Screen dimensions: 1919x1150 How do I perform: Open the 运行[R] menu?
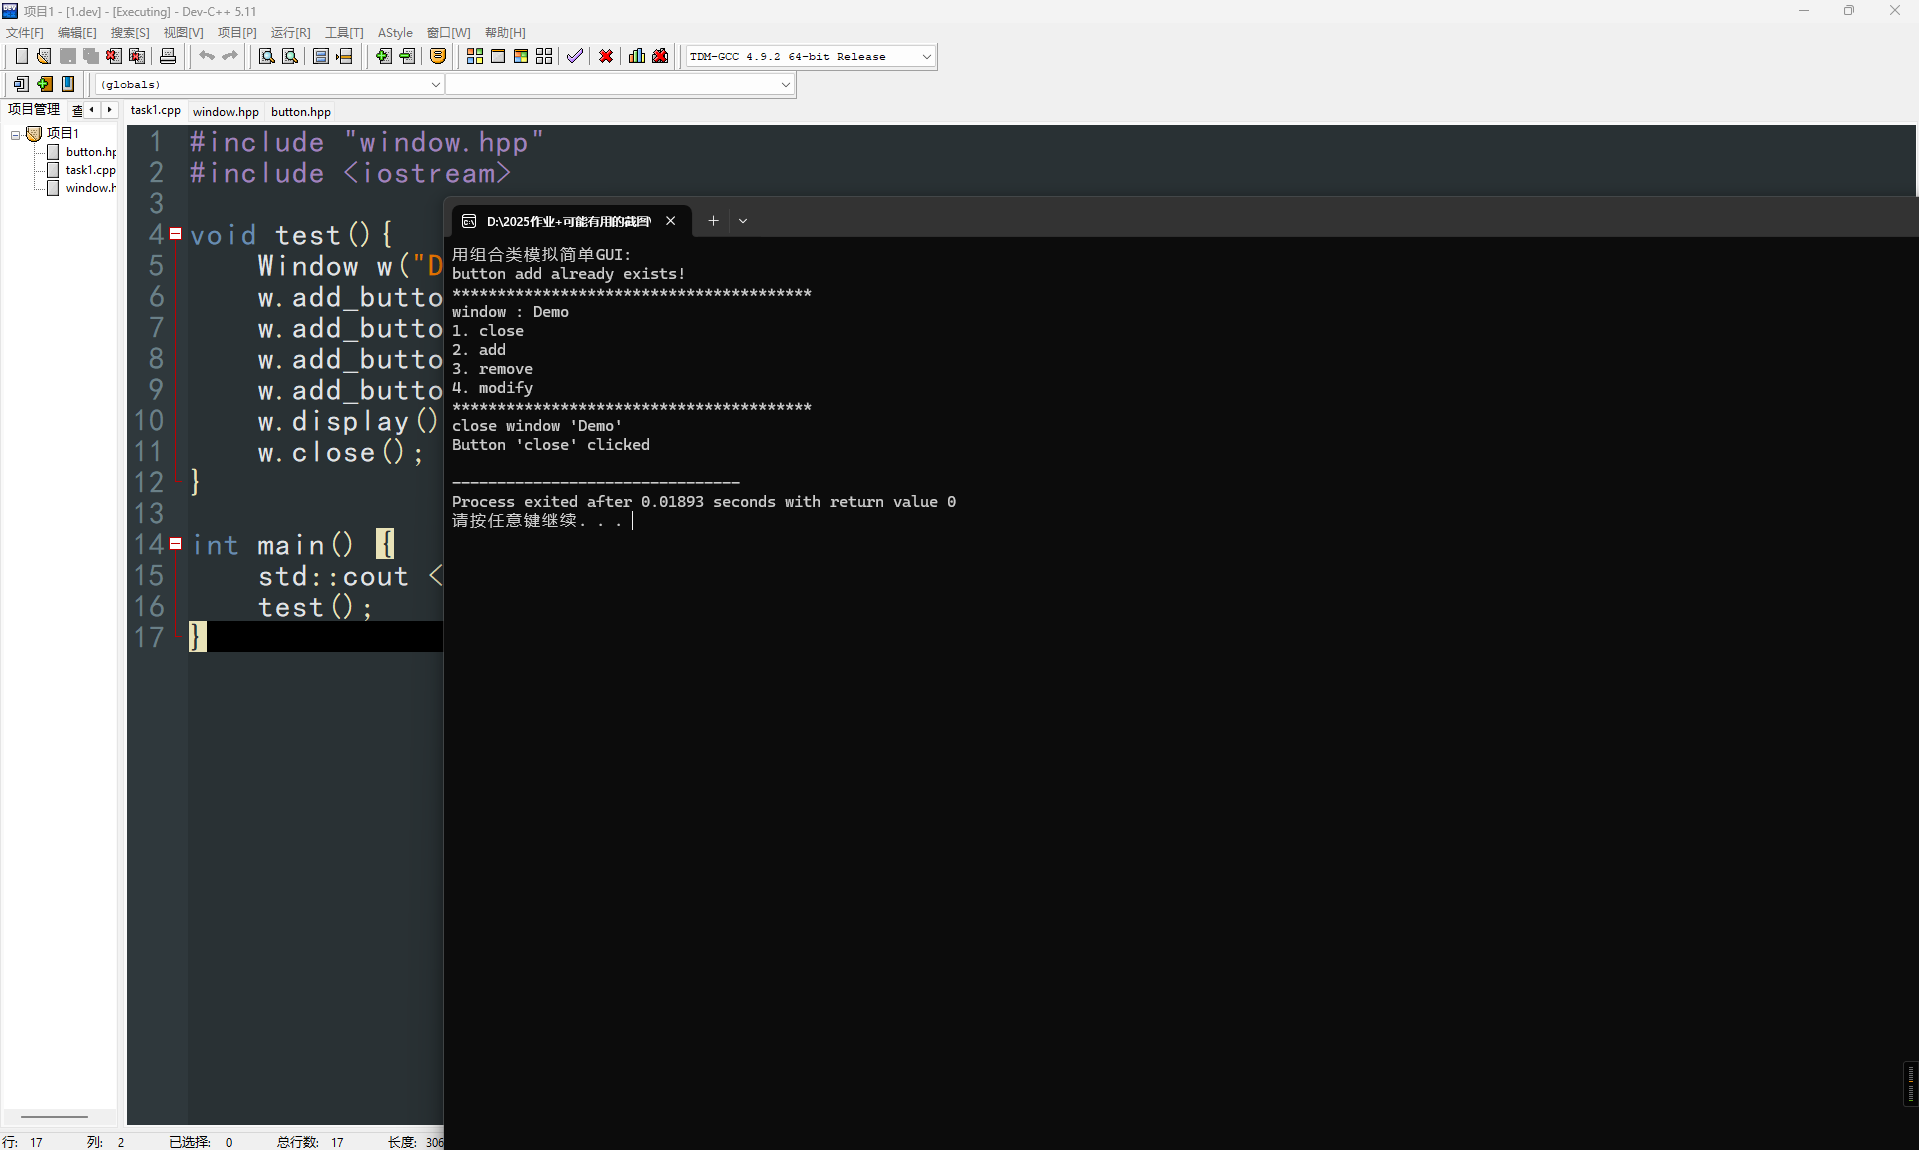click(290, 33)
